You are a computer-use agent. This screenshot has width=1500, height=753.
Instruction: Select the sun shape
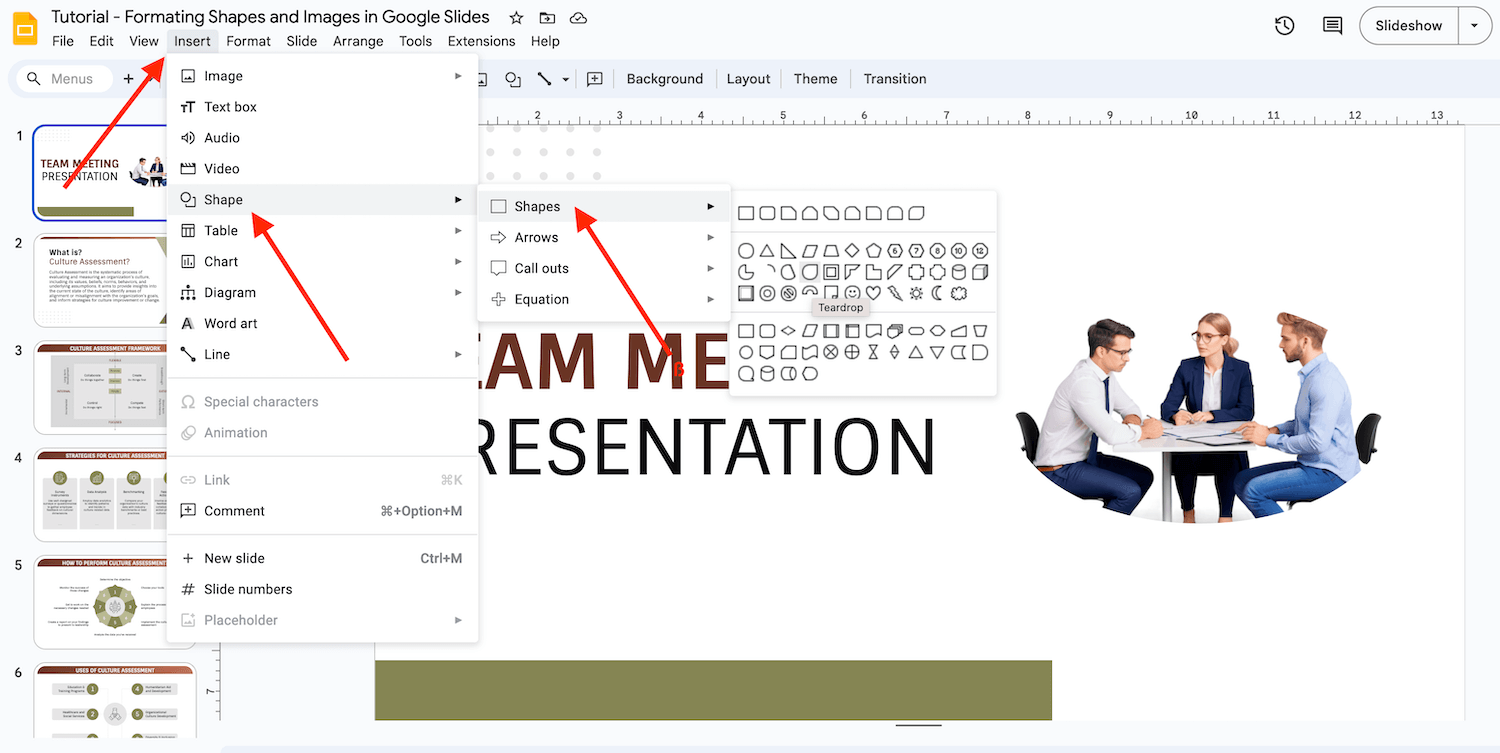click(x=915, y=293)
